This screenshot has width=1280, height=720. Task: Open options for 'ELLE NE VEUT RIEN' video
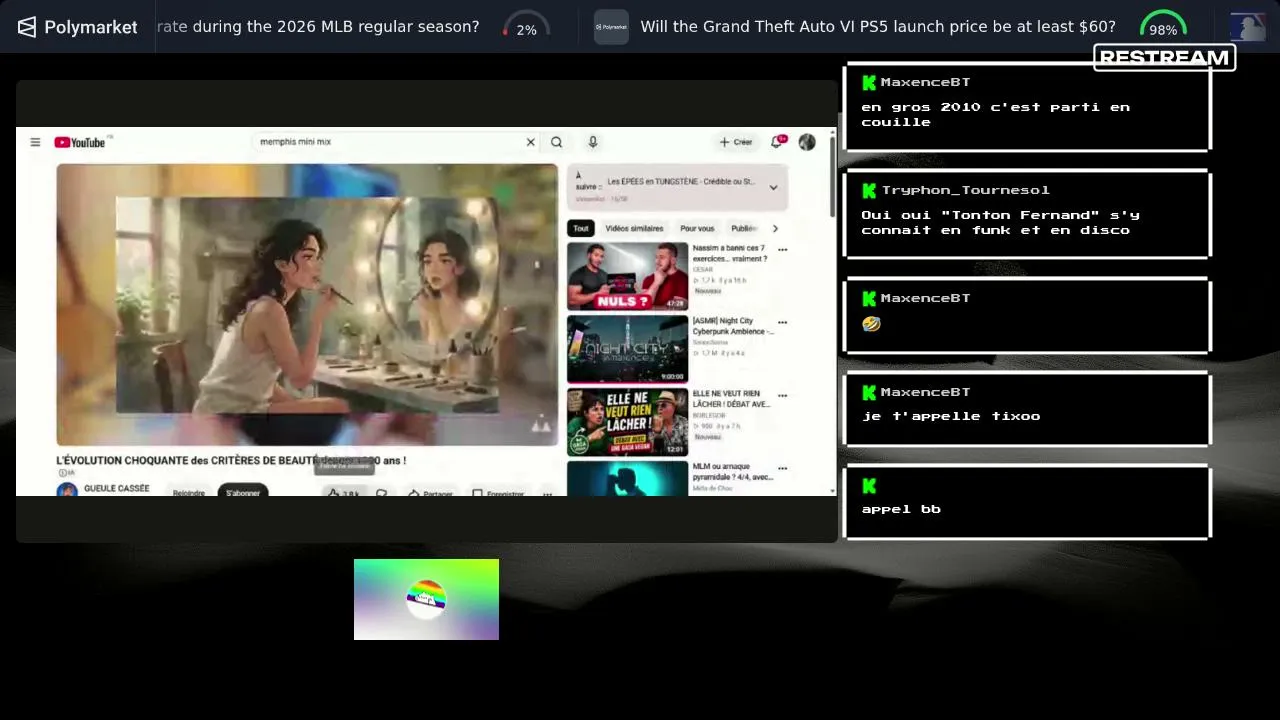tap(782, 396)
